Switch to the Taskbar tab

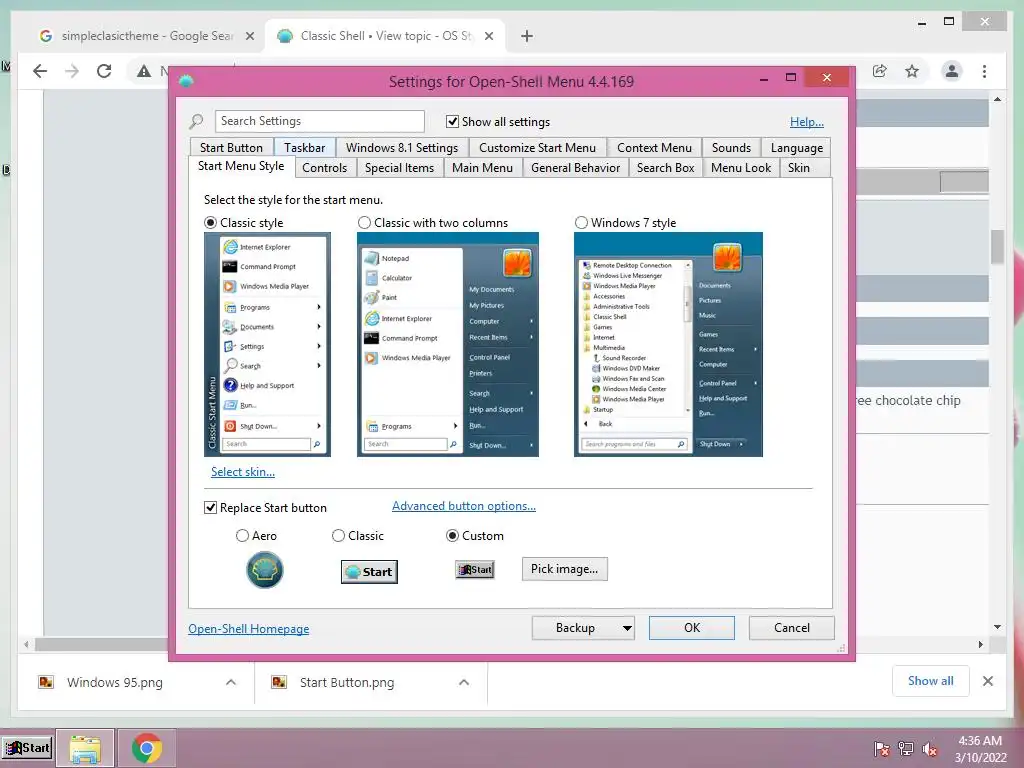tap(304, 148)
